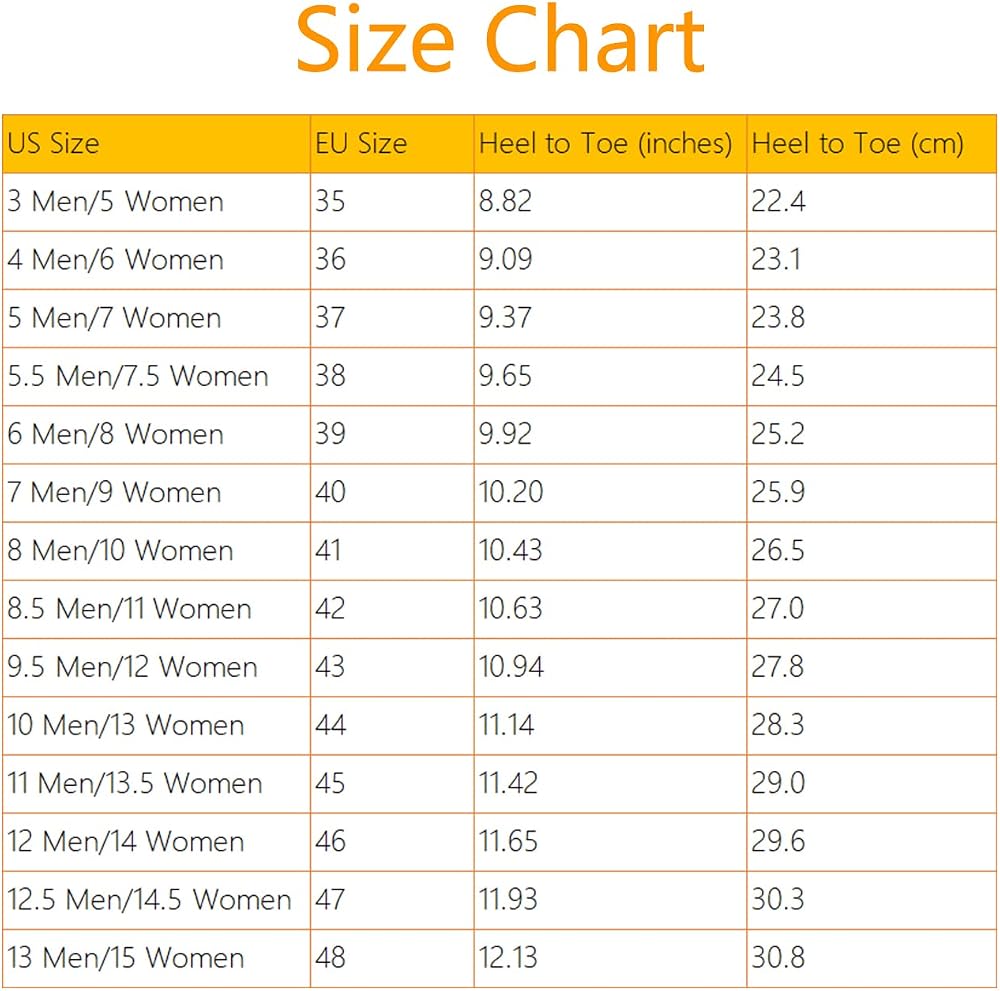
Task: Click the 24.5 cm cell
Action: pos(871,376)
